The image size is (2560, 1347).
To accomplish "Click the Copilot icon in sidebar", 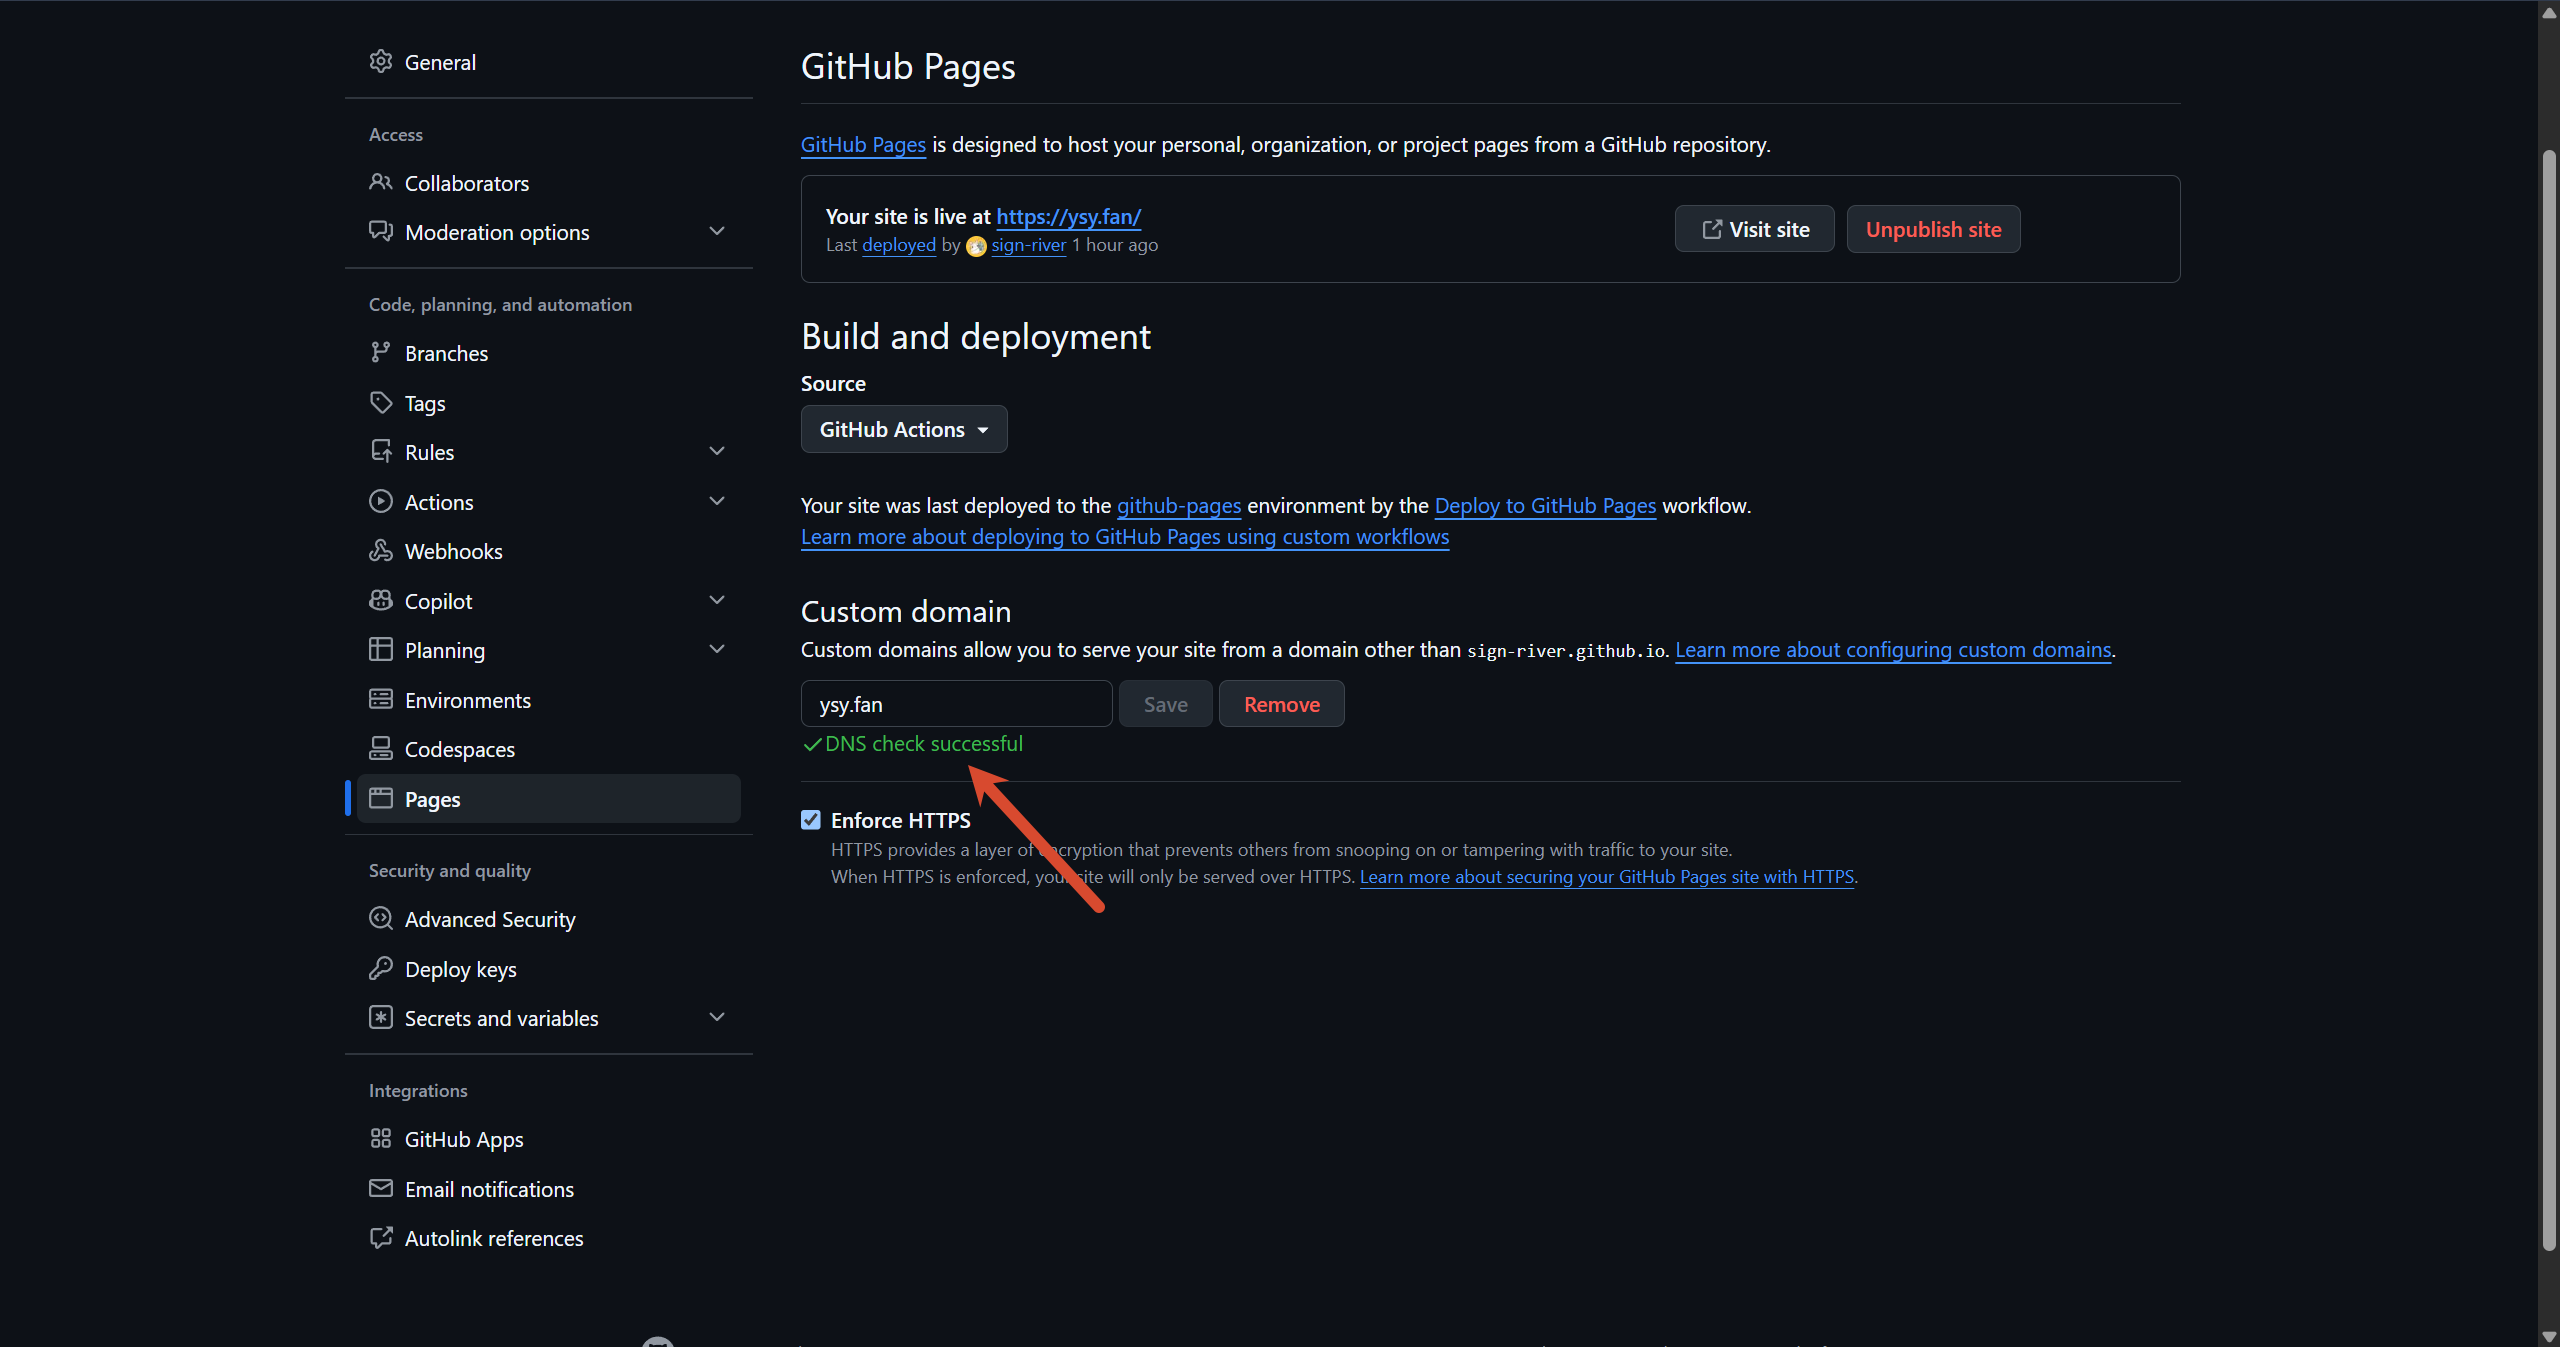I will point(380,601).
